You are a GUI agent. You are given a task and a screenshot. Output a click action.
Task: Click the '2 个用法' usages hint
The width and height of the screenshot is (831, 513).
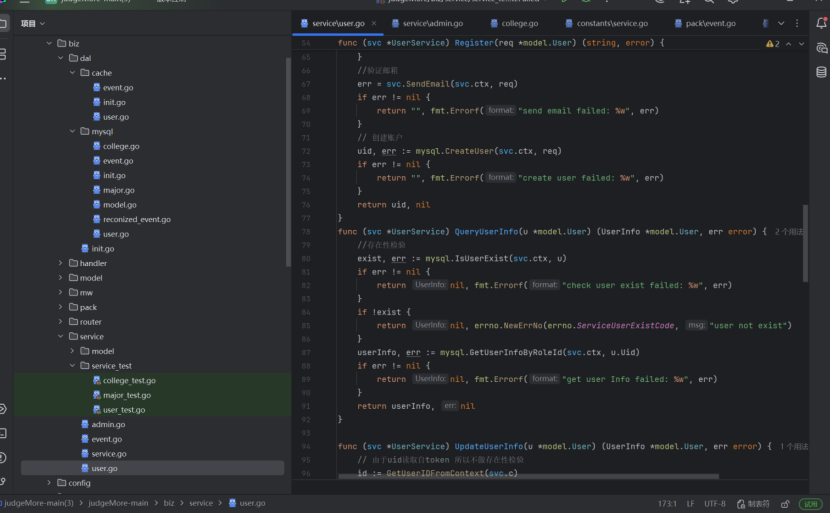(790, 232)
